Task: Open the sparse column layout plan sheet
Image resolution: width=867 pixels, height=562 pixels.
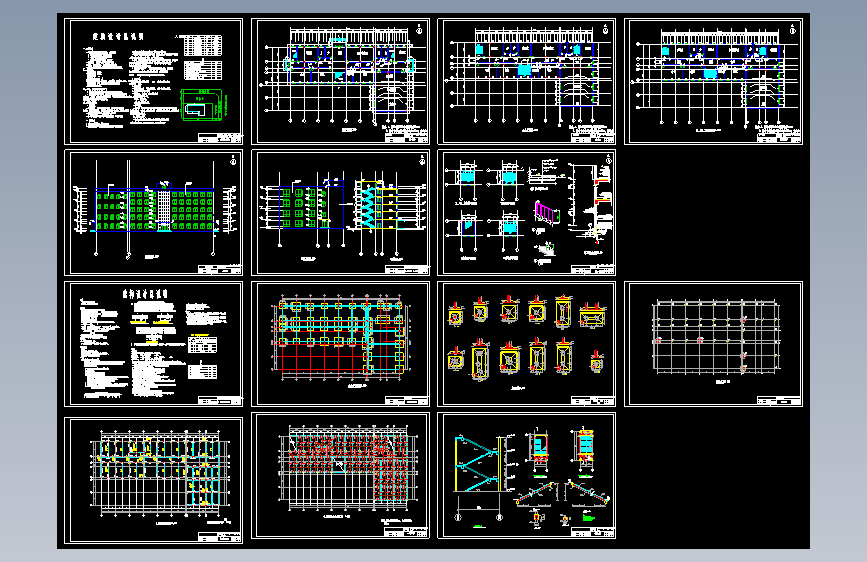Action: pyautogui.click(x=713, y=344)
